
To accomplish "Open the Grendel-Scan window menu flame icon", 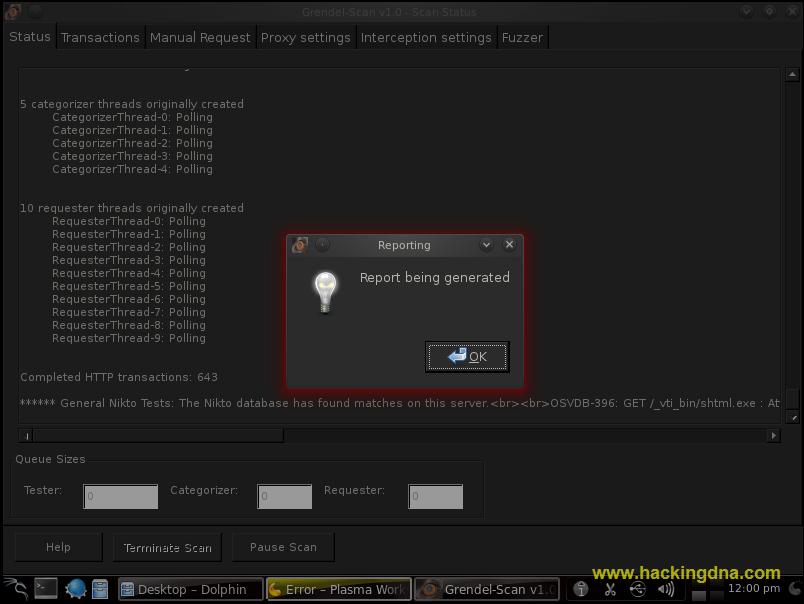I will click(x=12, y=12).
